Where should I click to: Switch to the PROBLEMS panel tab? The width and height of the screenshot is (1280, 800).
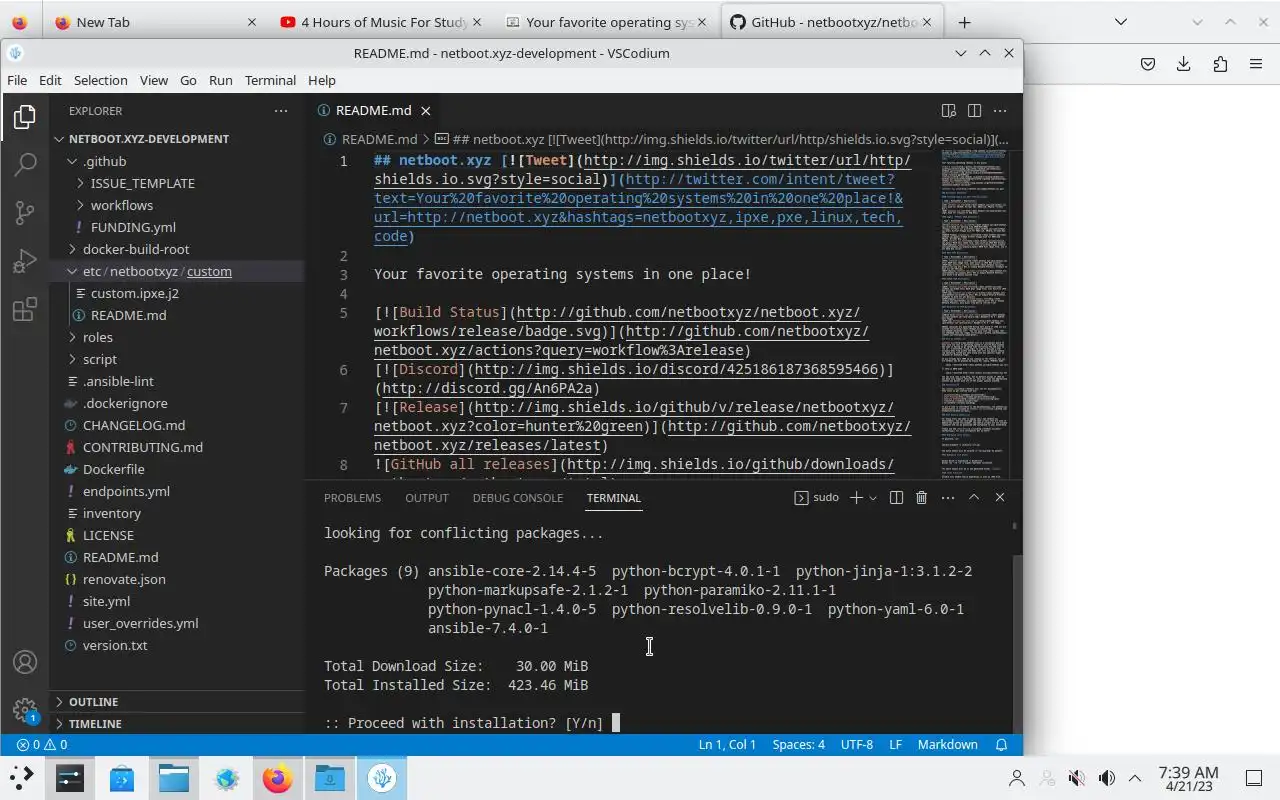352,497
